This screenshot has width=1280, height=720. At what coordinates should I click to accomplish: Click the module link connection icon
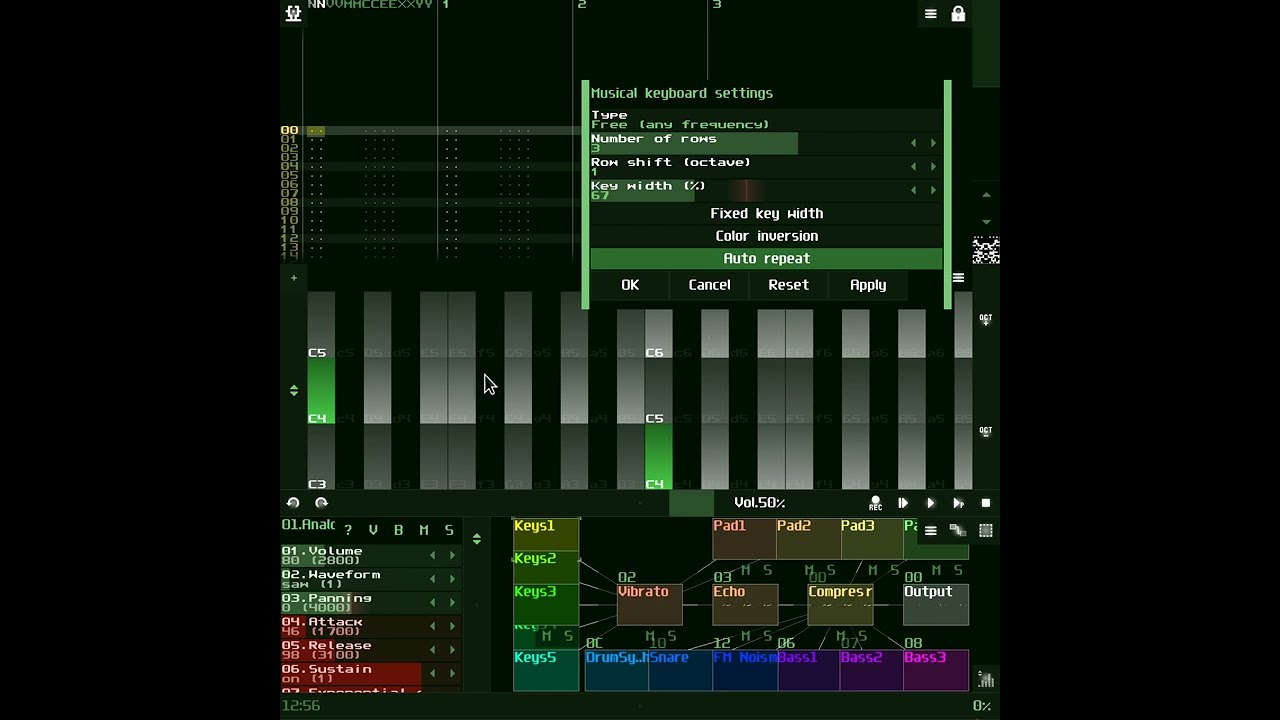click(958, 531)
